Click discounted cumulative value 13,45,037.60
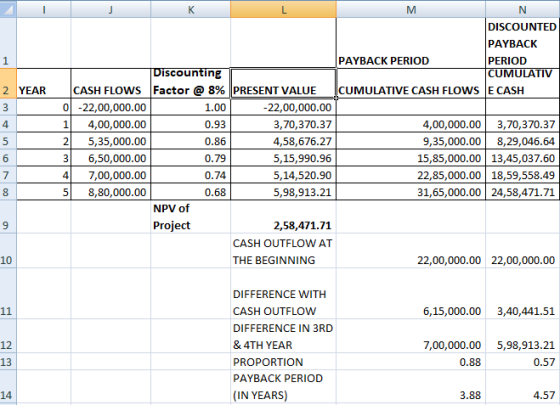 pyautogui.click(x=522, y=158)
